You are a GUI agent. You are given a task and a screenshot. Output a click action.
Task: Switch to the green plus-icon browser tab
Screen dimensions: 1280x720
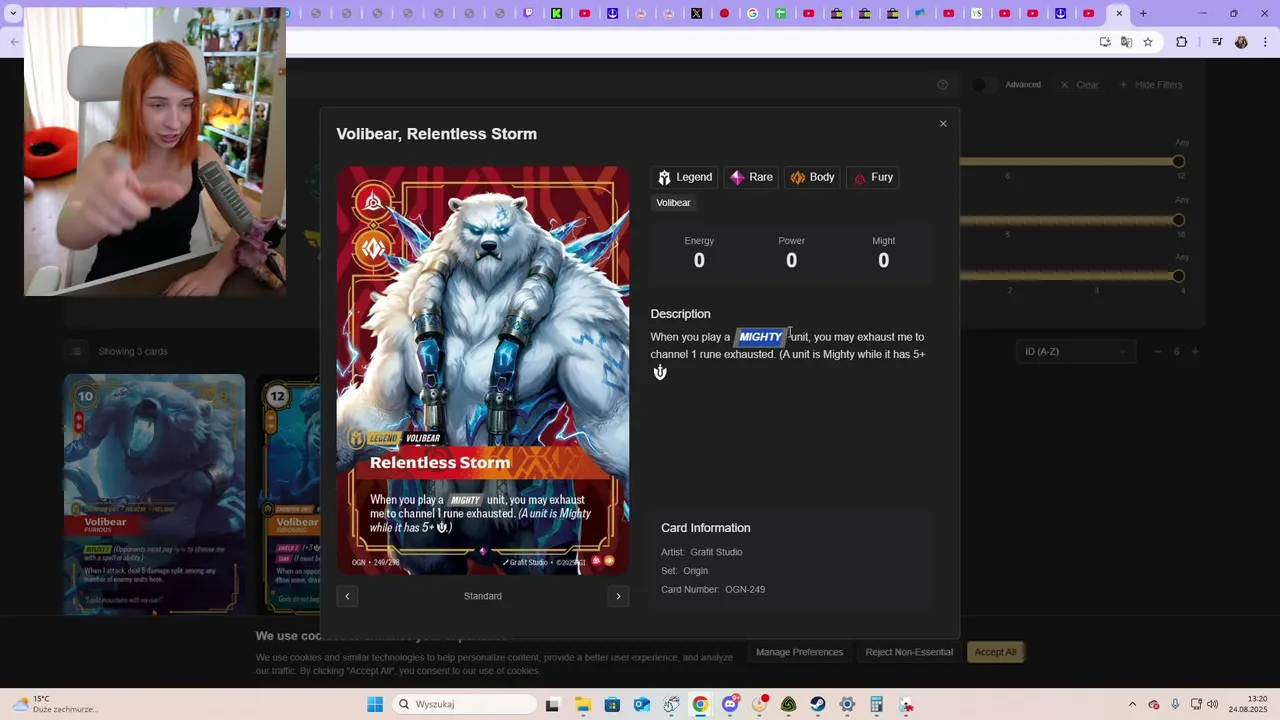pyautogui.click(x=781, y=14)
